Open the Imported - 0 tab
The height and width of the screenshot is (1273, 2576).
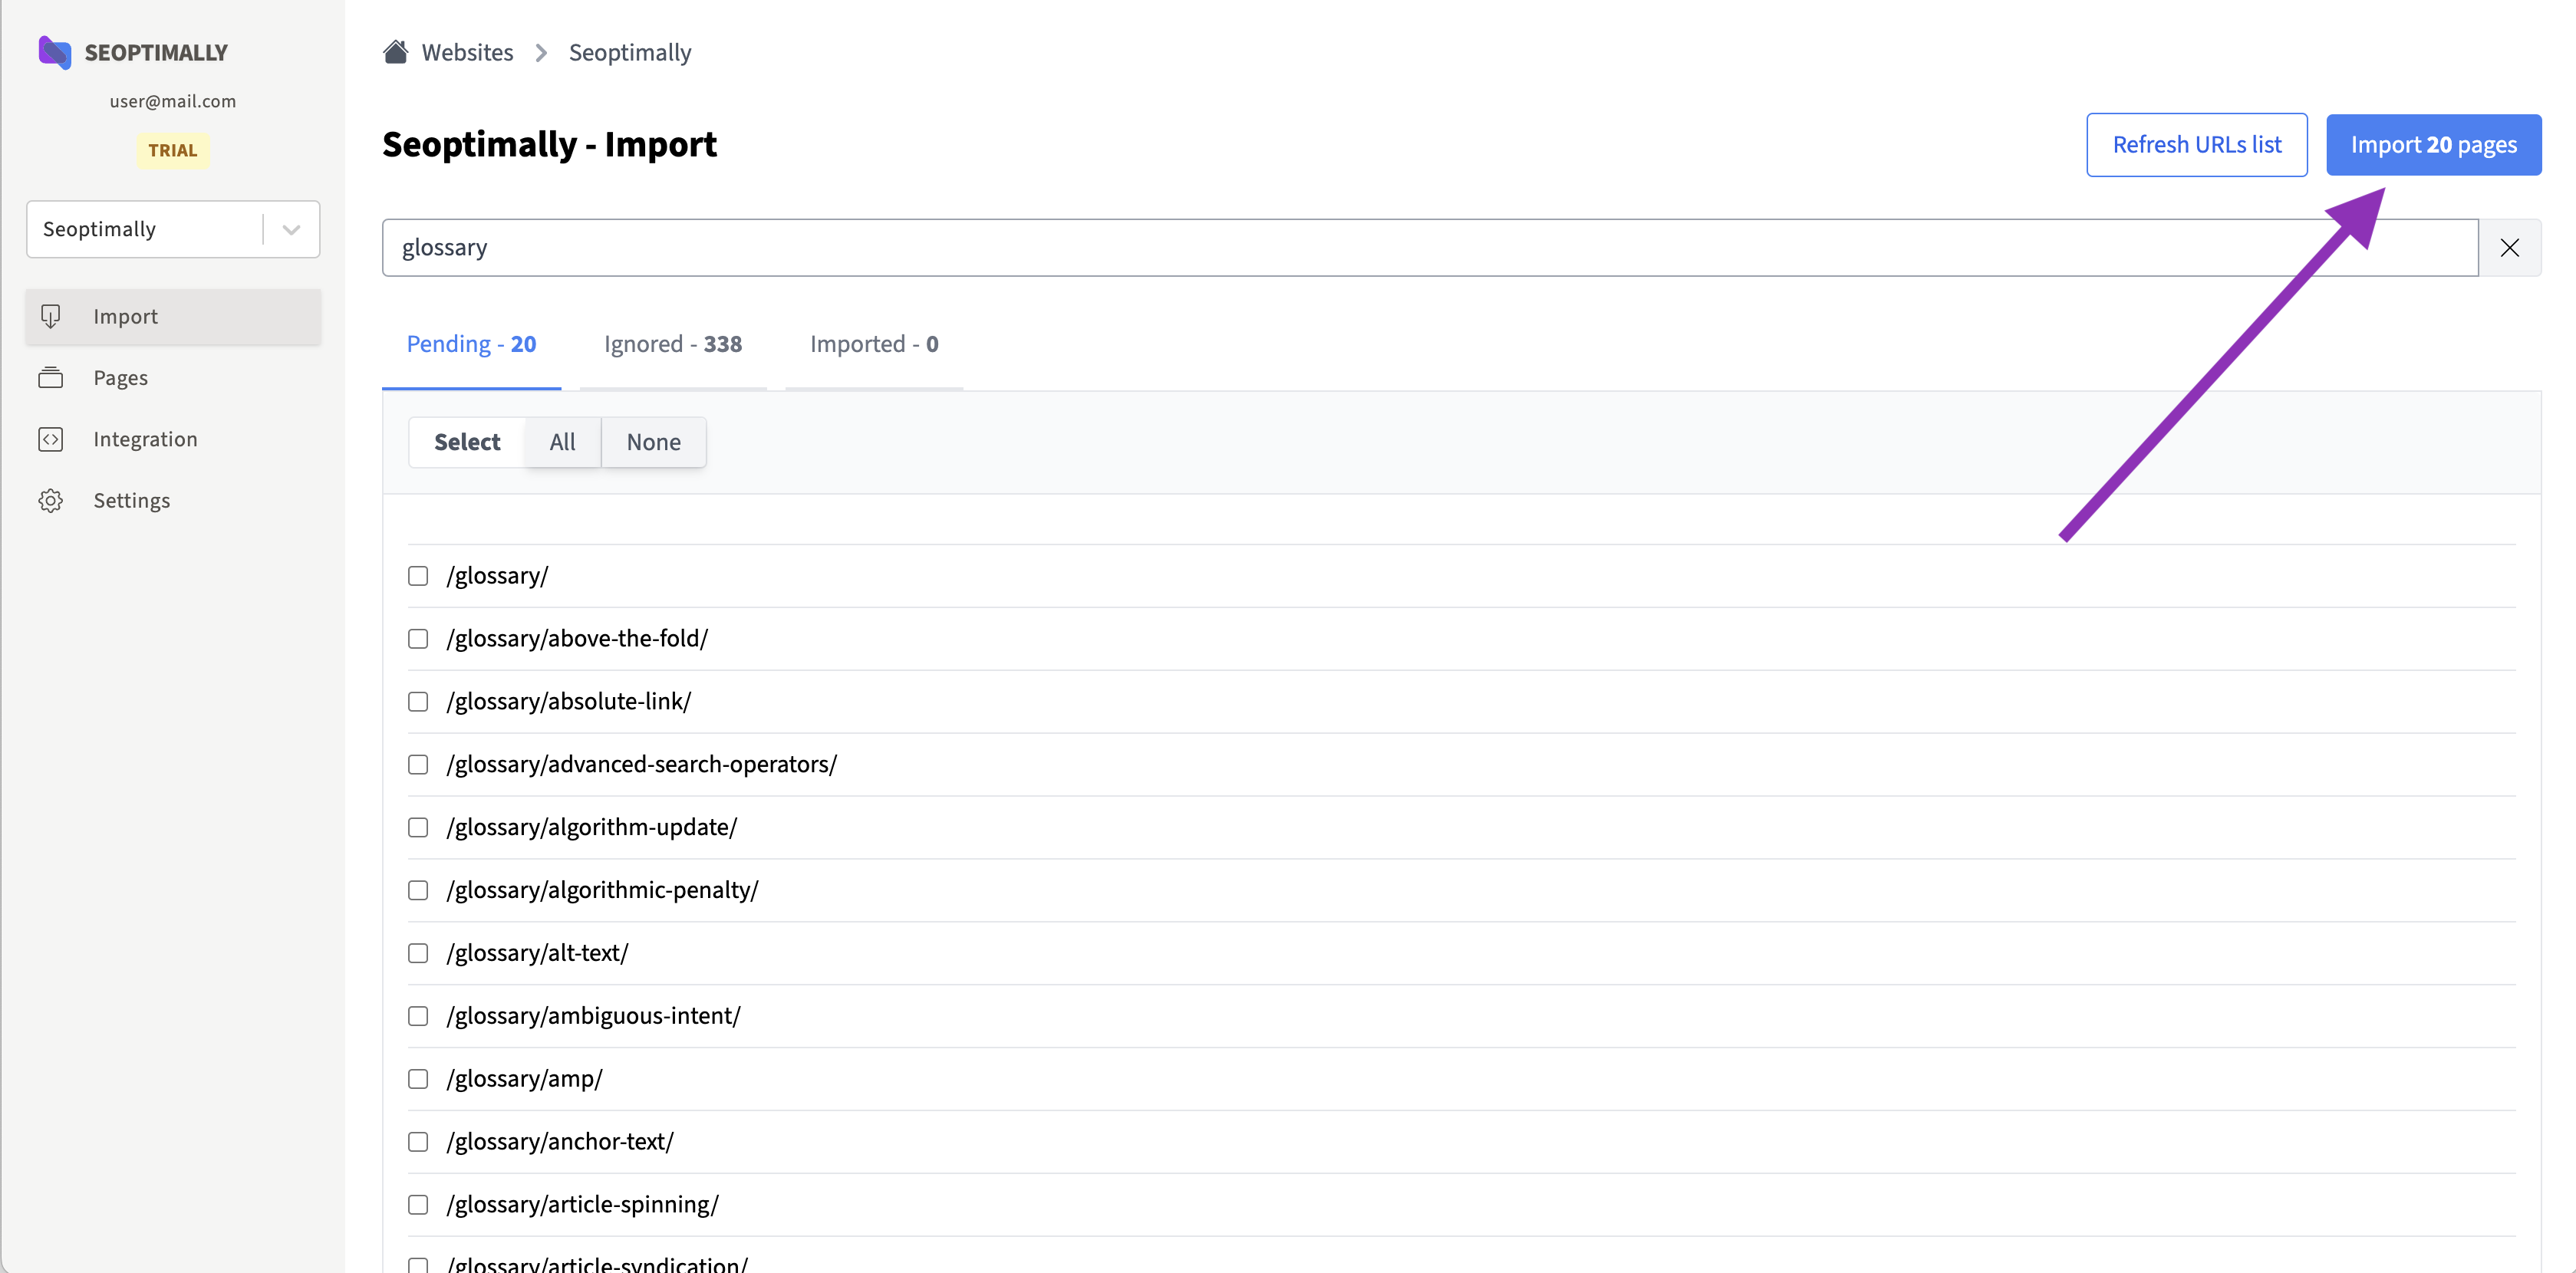click(873, 344)
